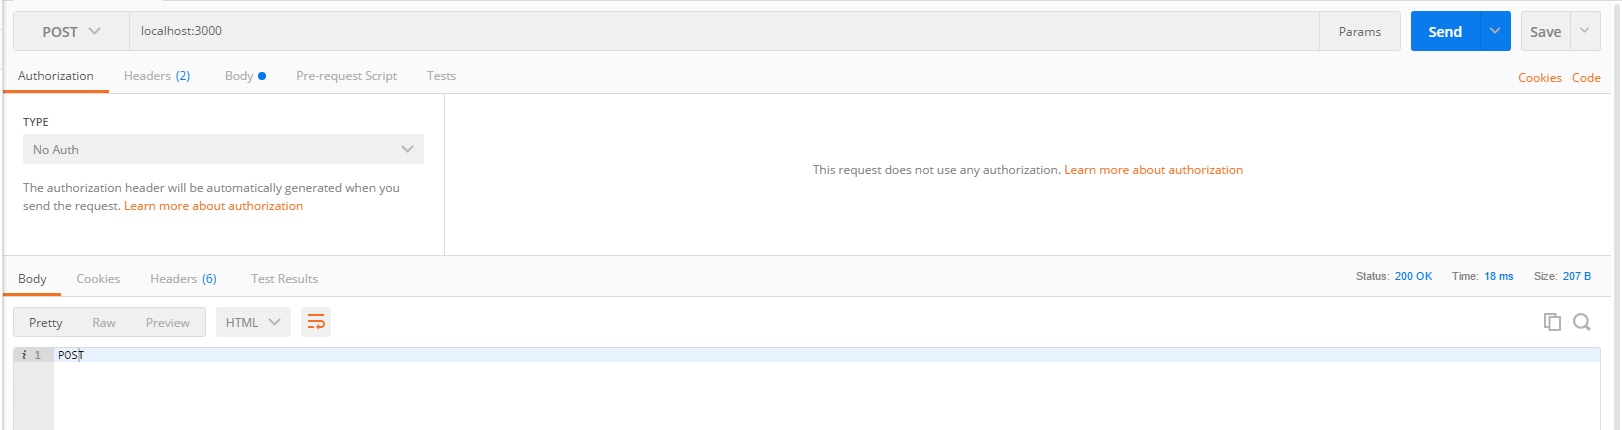Screen dimensions: 1622x430
Task: Switch to request Headers (2) tab
Action: pyautogui.click(x=157, y=76)
